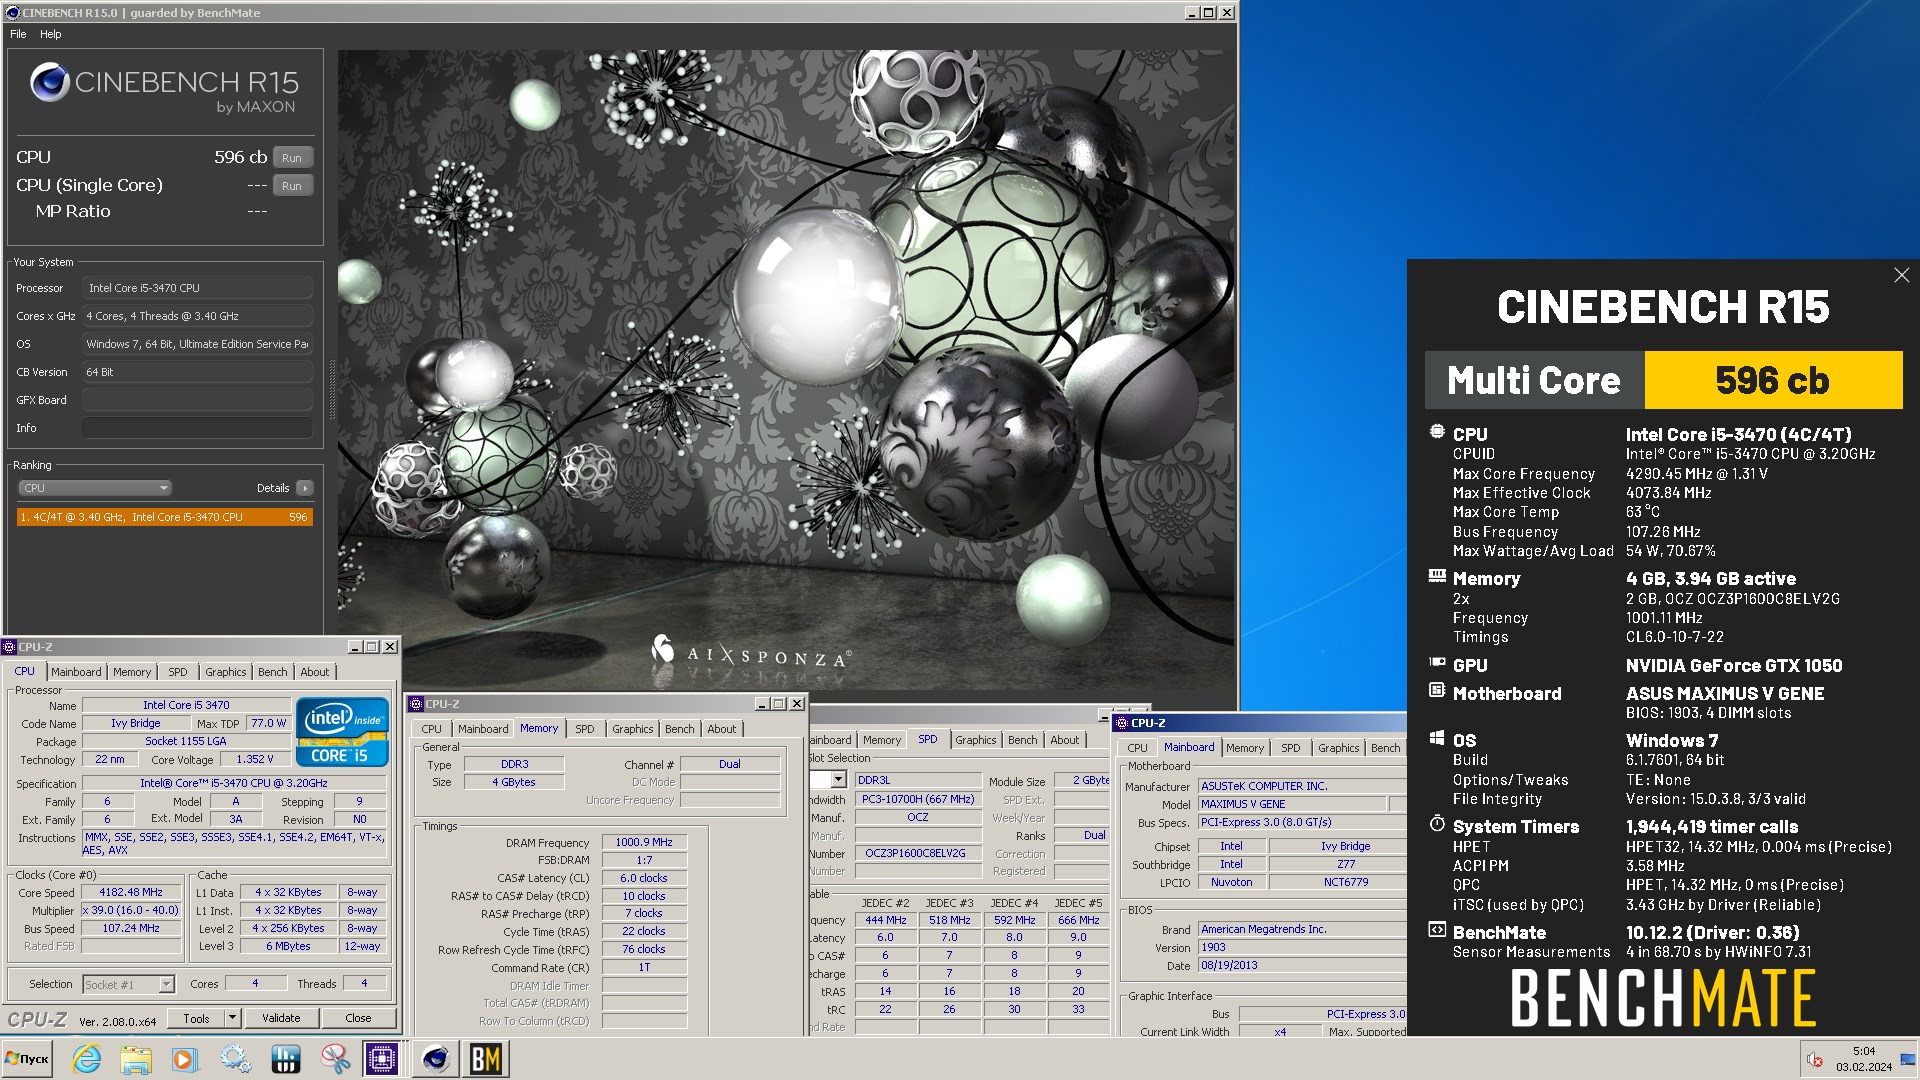The height and width of the screenshot is (1080, 1920).
Task: Select CPU tab in the Memory CPU-Z window
Action: point(431,729)
